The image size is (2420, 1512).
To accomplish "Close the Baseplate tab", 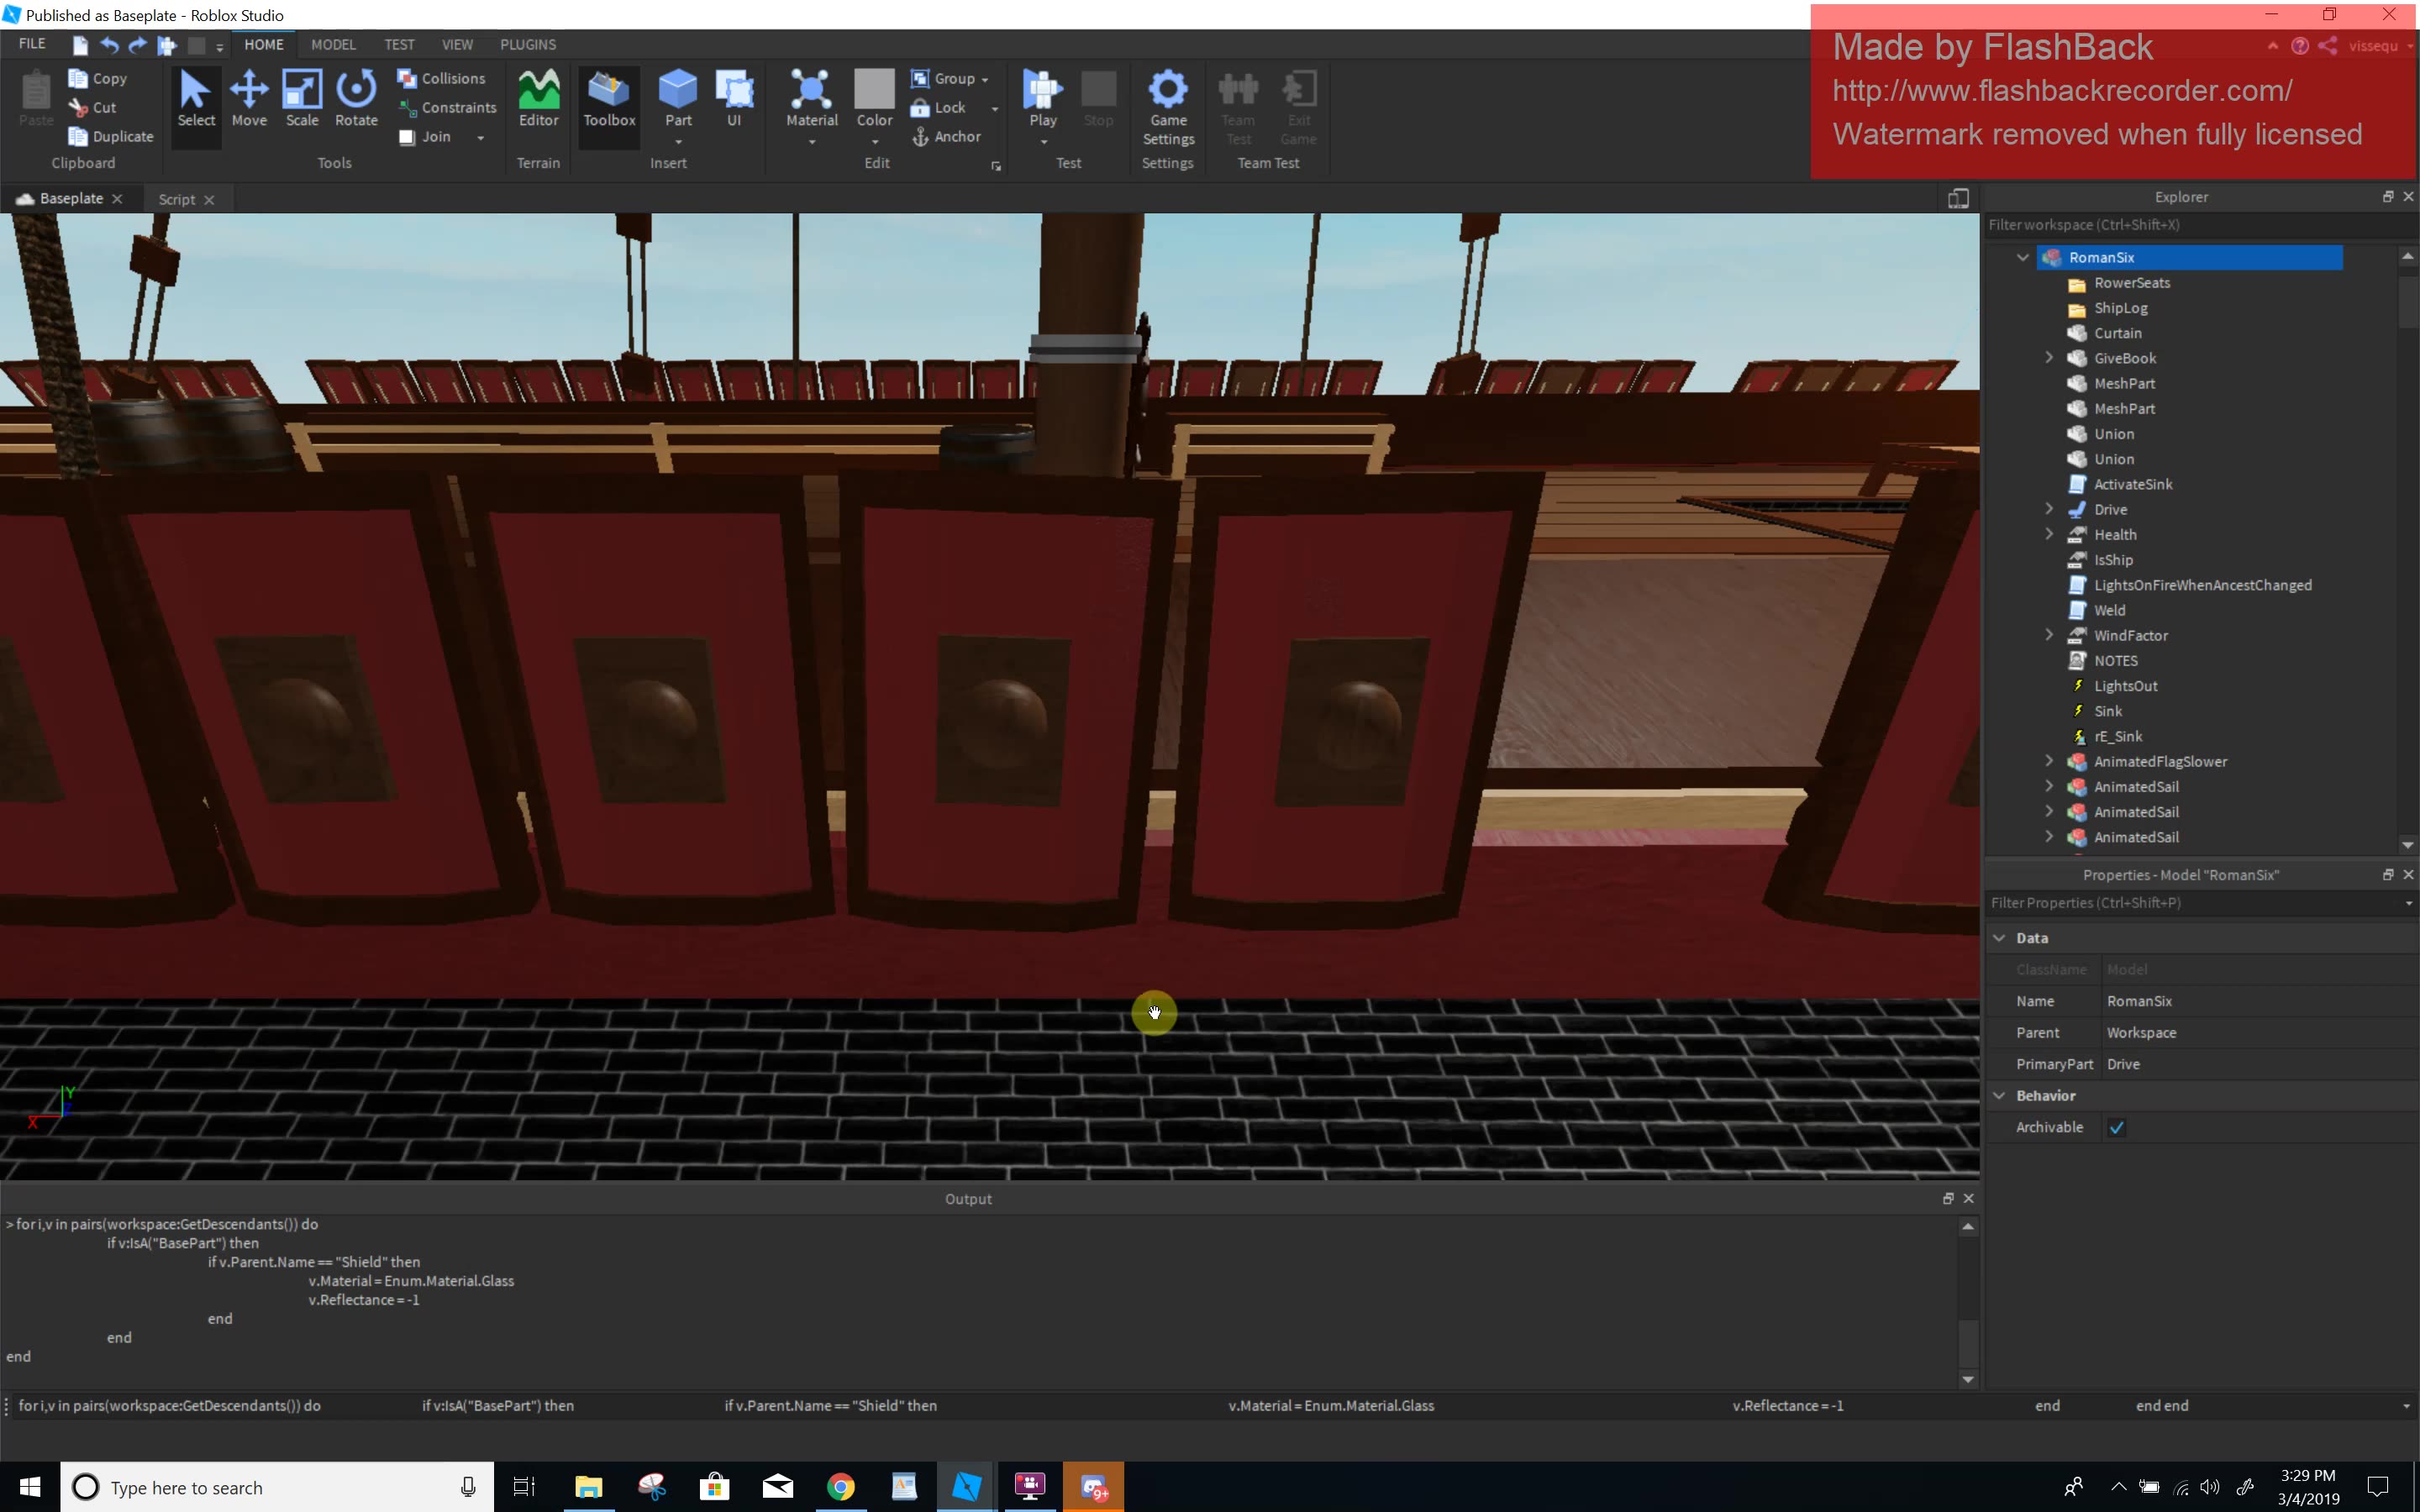I will [x=118, y=199].
